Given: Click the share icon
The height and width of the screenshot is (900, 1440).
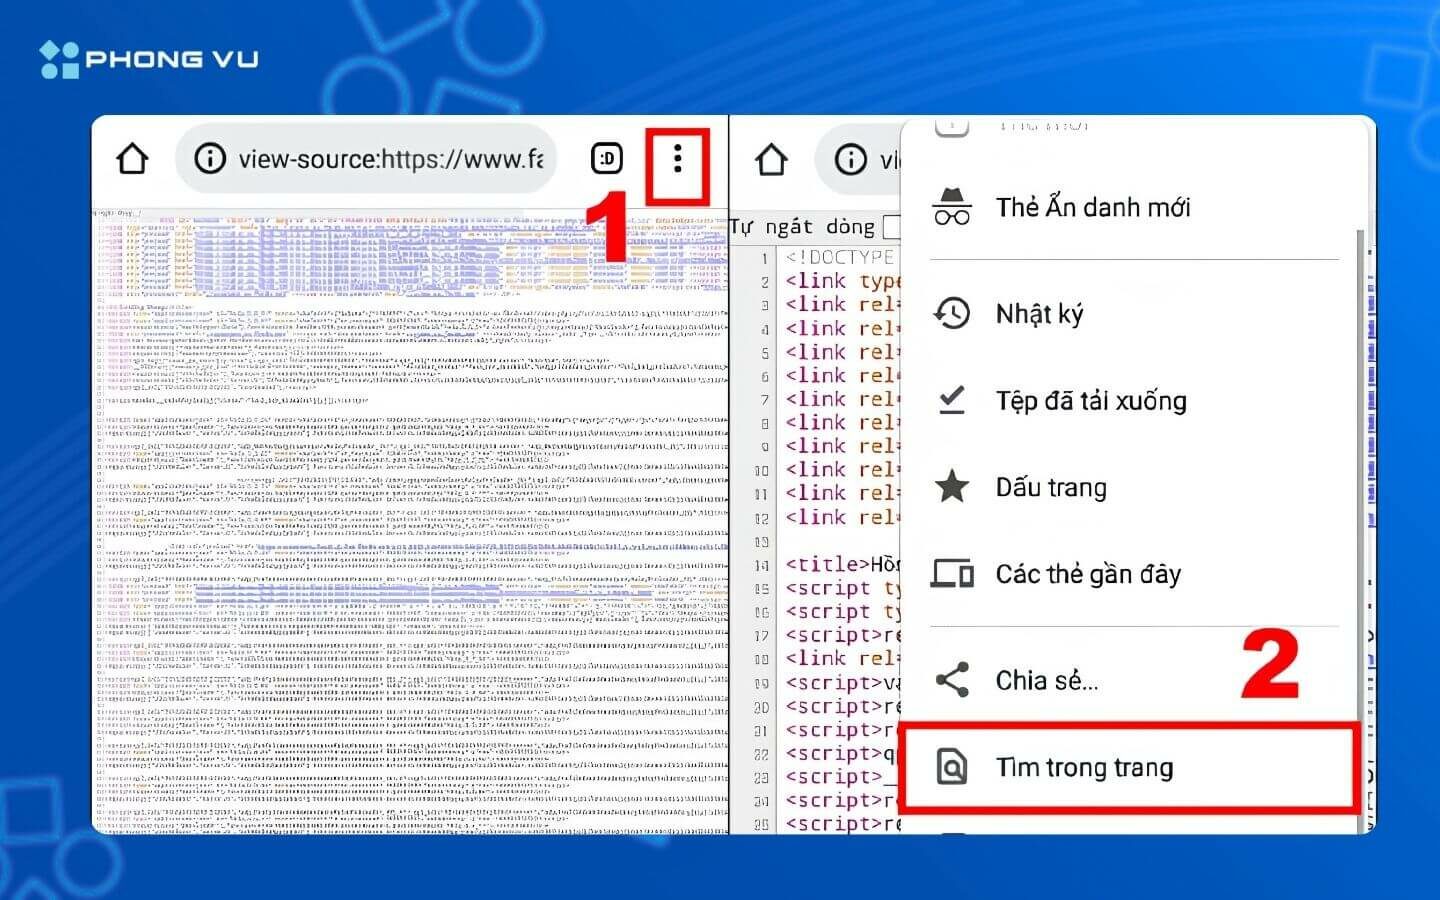Looking at the screenshot, I should click(951, 680).
